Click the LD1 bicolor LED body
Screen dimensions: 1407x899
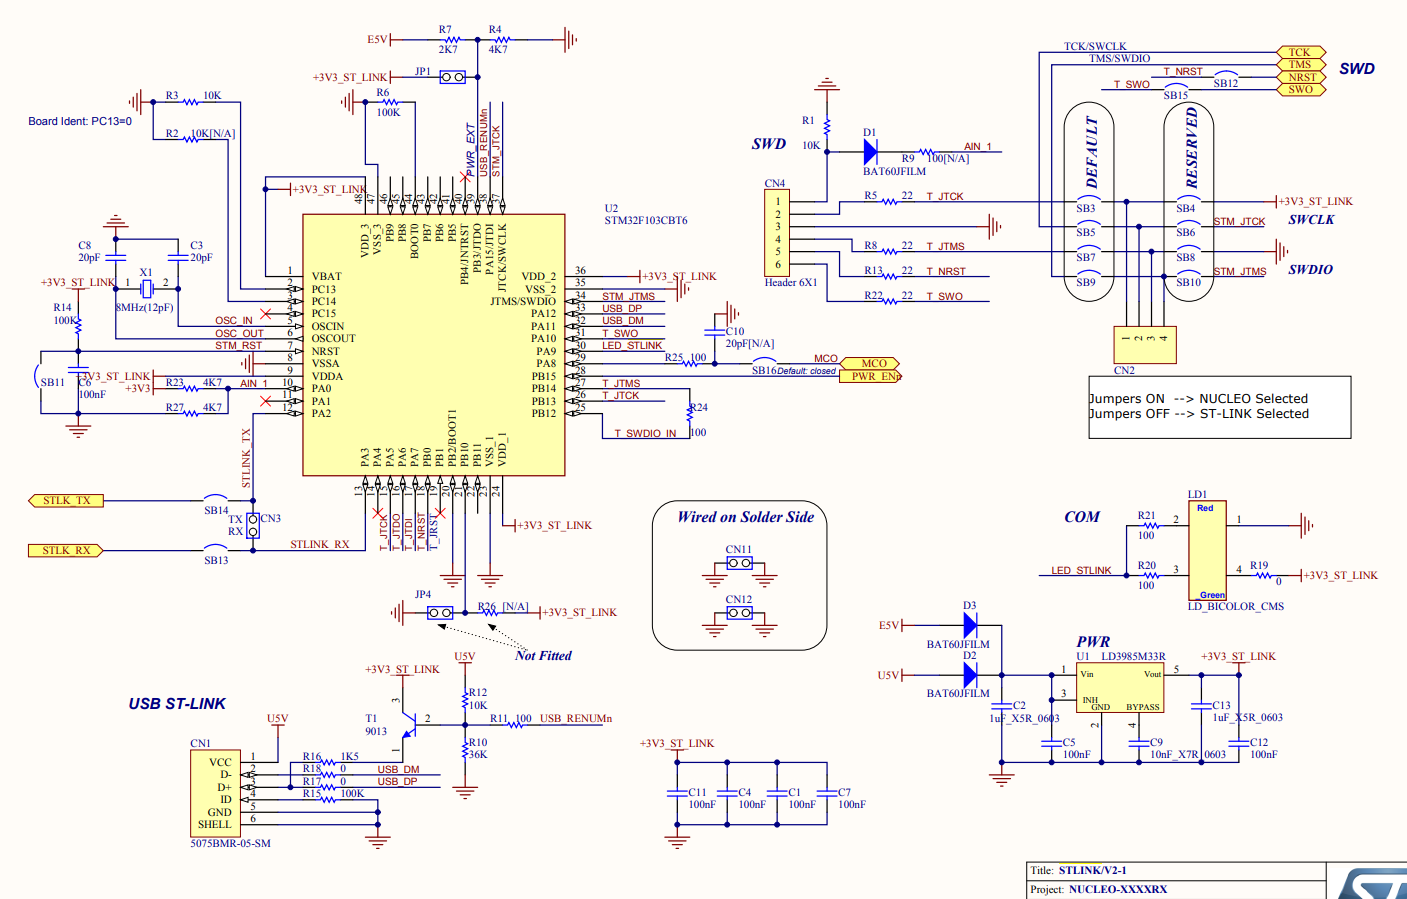pyautogui.click(x=1207, y=551)
